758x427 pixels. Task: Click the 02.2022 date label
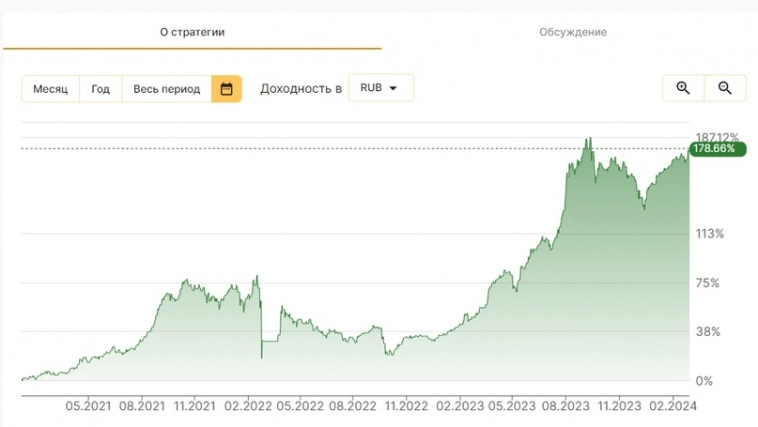[x=248, y=406]
